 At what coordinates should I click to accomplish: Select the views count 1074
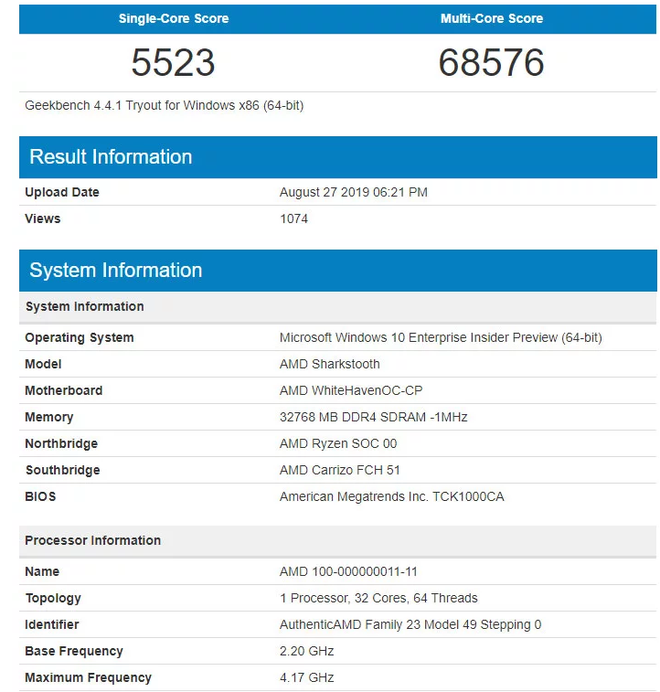point(294,218)
